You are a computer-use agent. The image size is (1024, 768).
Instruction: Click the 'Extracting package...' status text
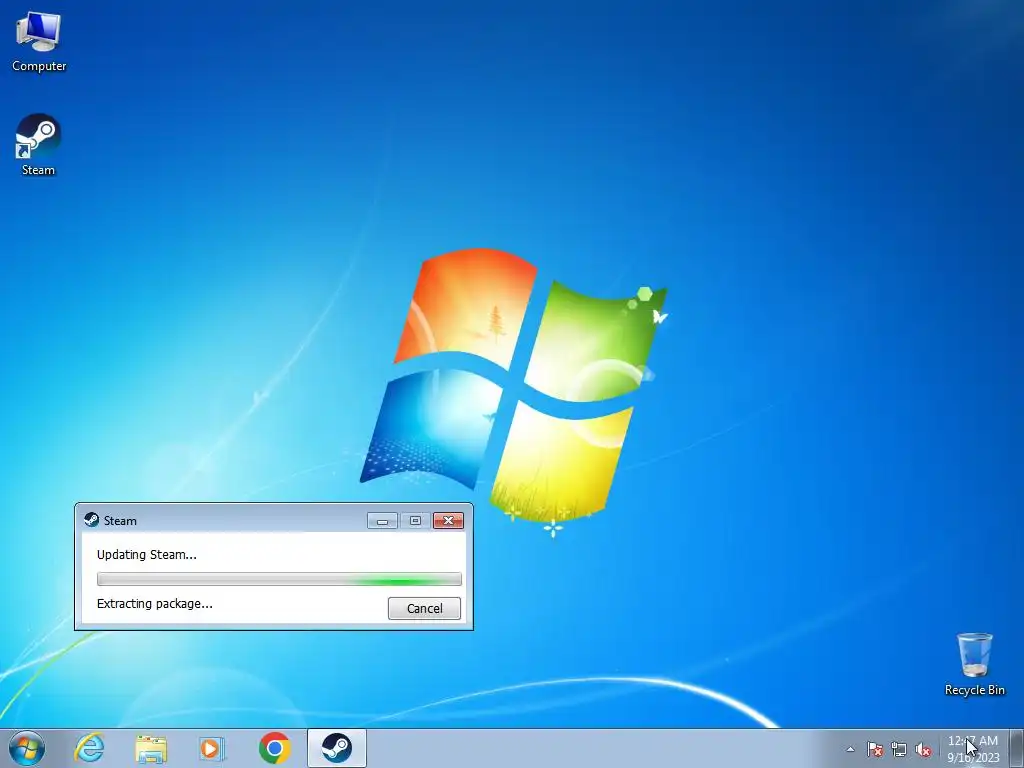pos(154,603)
